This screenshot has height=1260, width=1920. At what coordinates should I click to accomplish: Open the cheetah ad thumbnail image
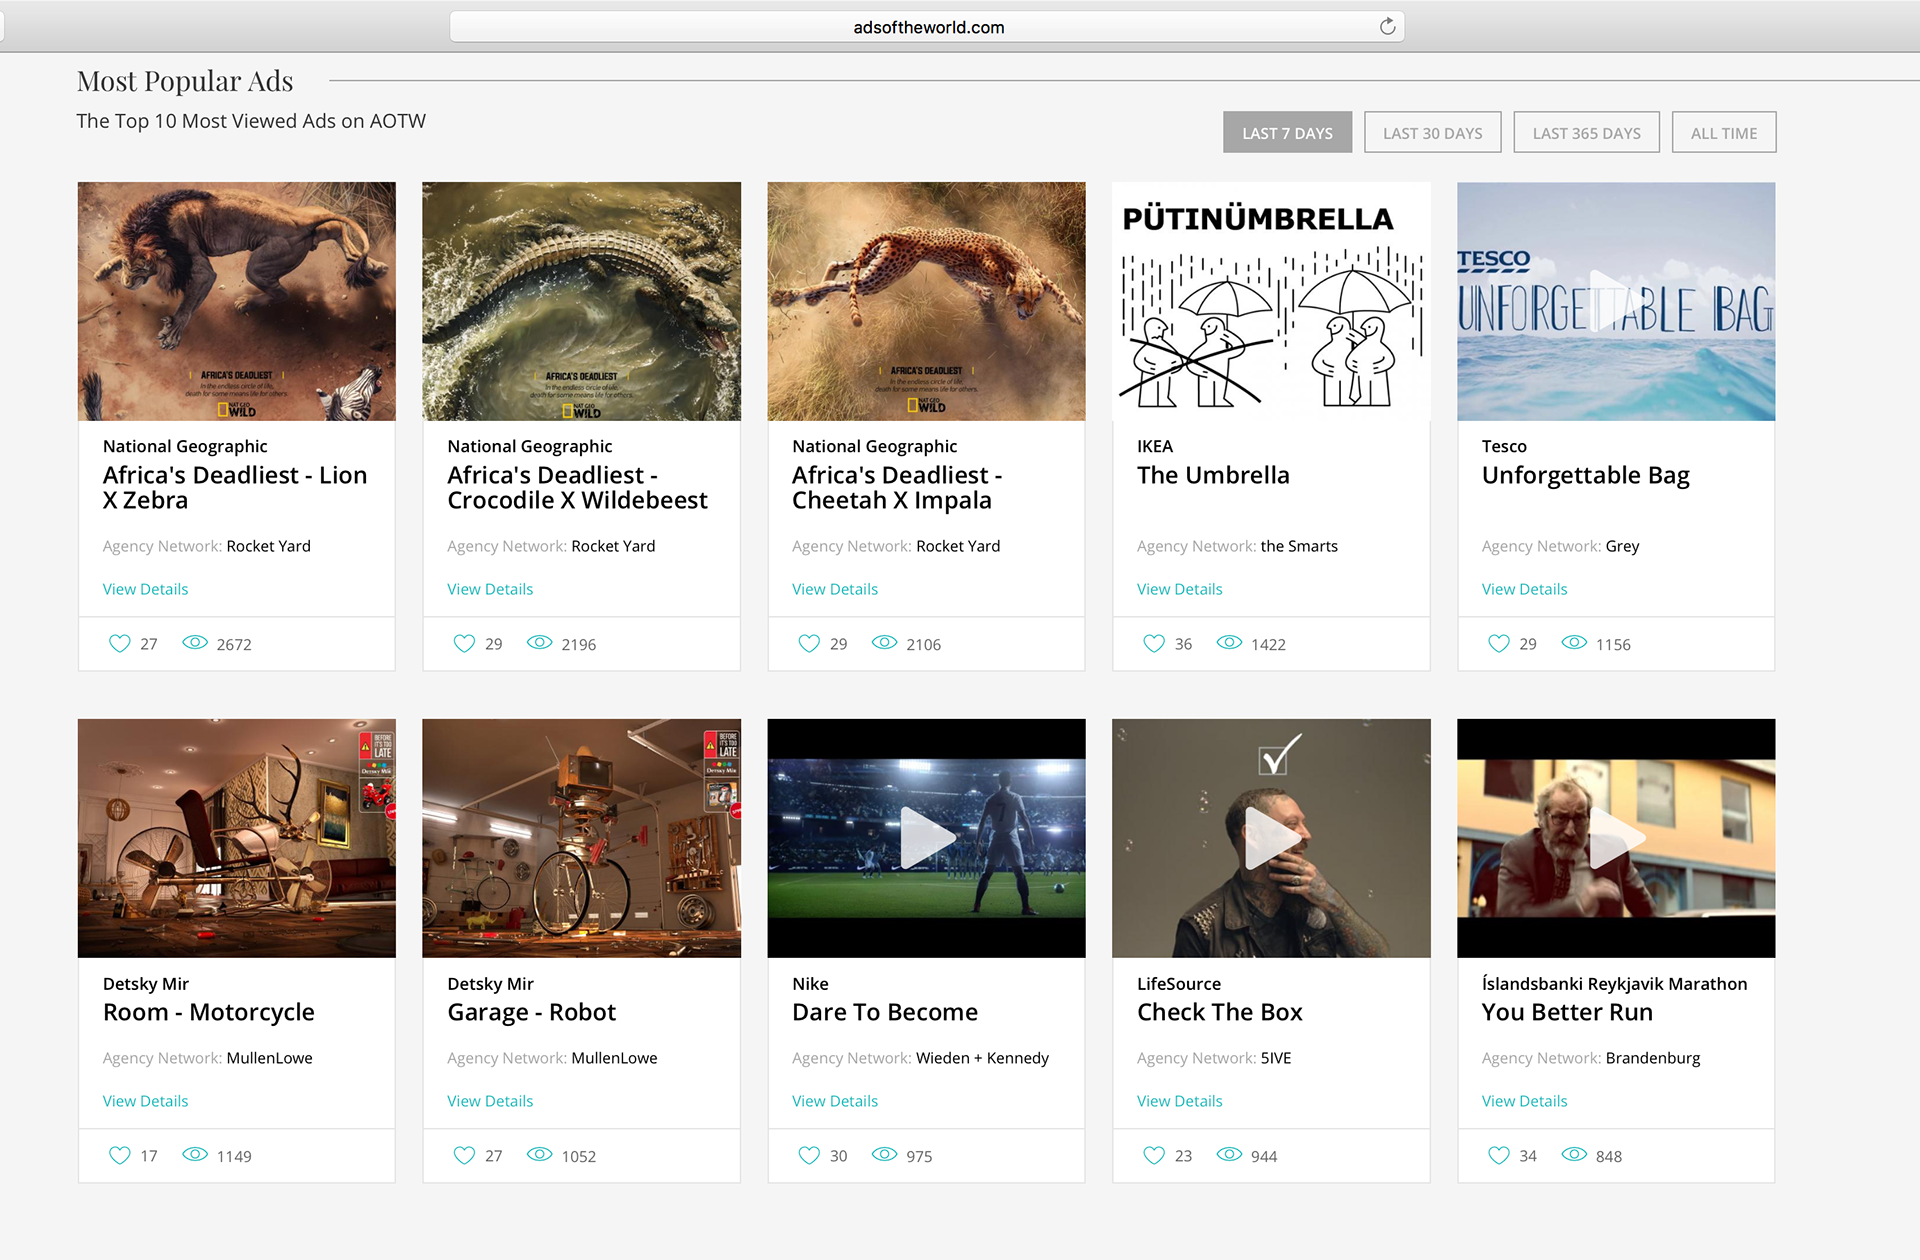tap(926, 301)
